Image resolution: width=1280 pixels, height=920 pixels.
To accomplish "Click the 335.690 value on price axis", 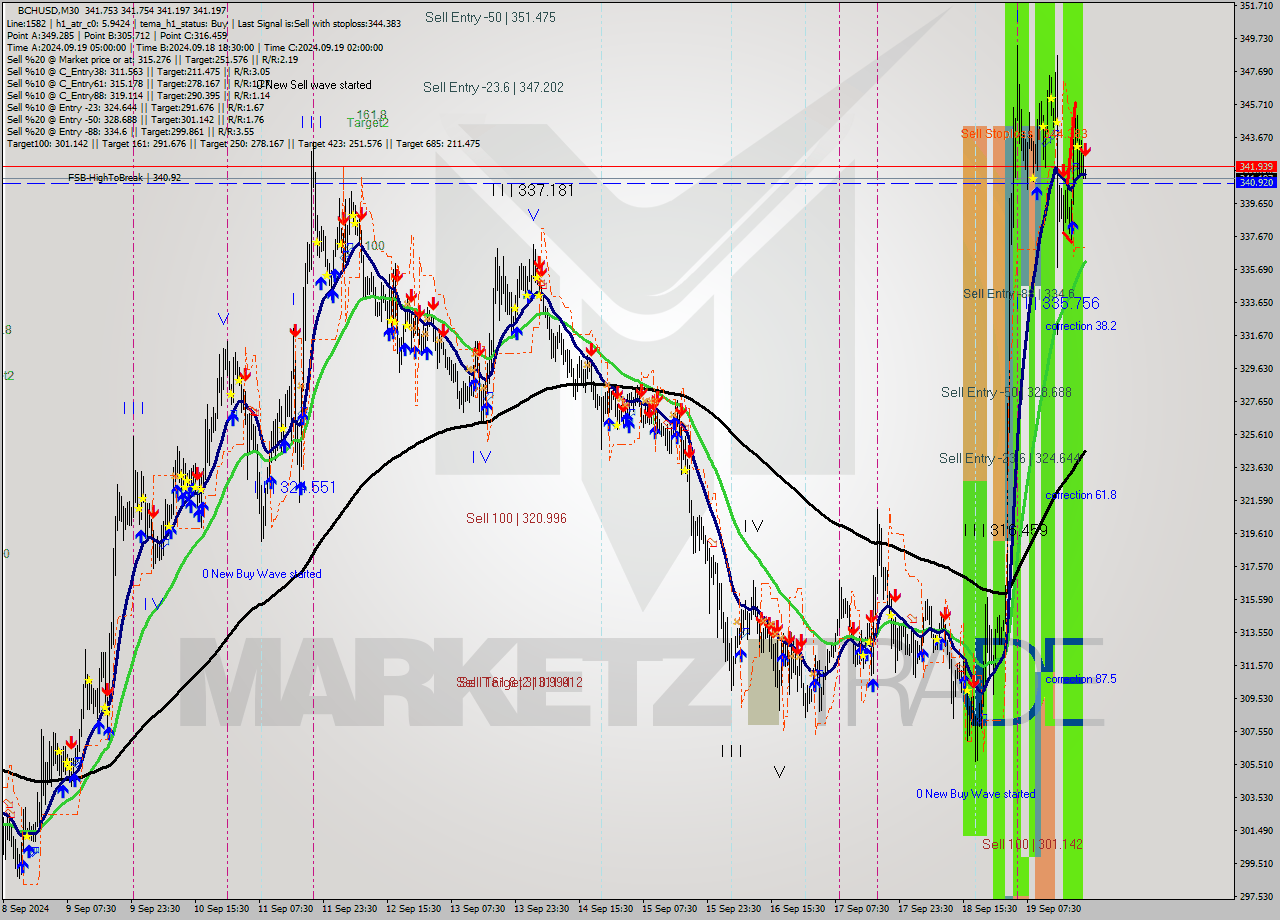I will (1256, 269).
